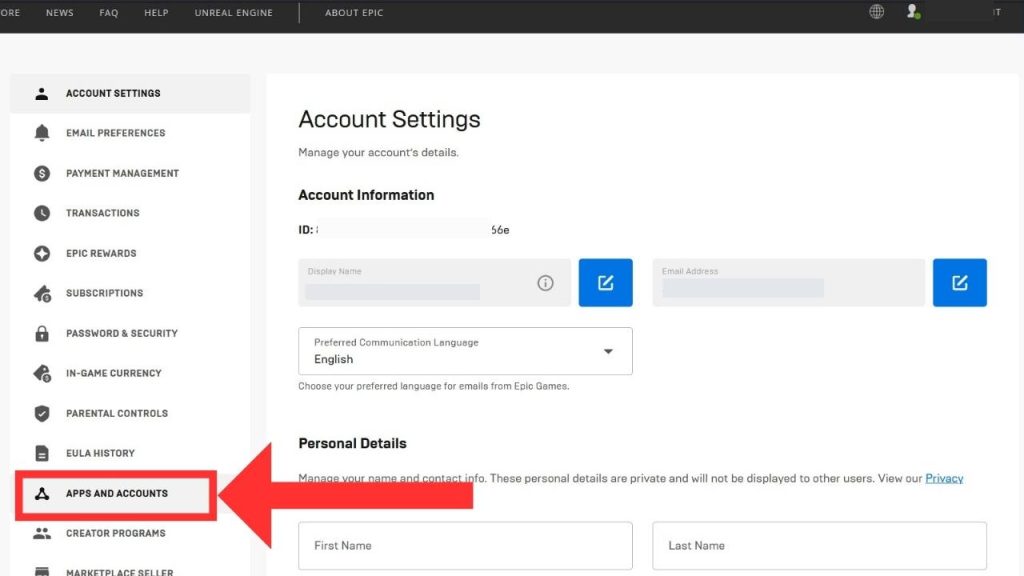Open Epic Rewards section

[130, 253]
